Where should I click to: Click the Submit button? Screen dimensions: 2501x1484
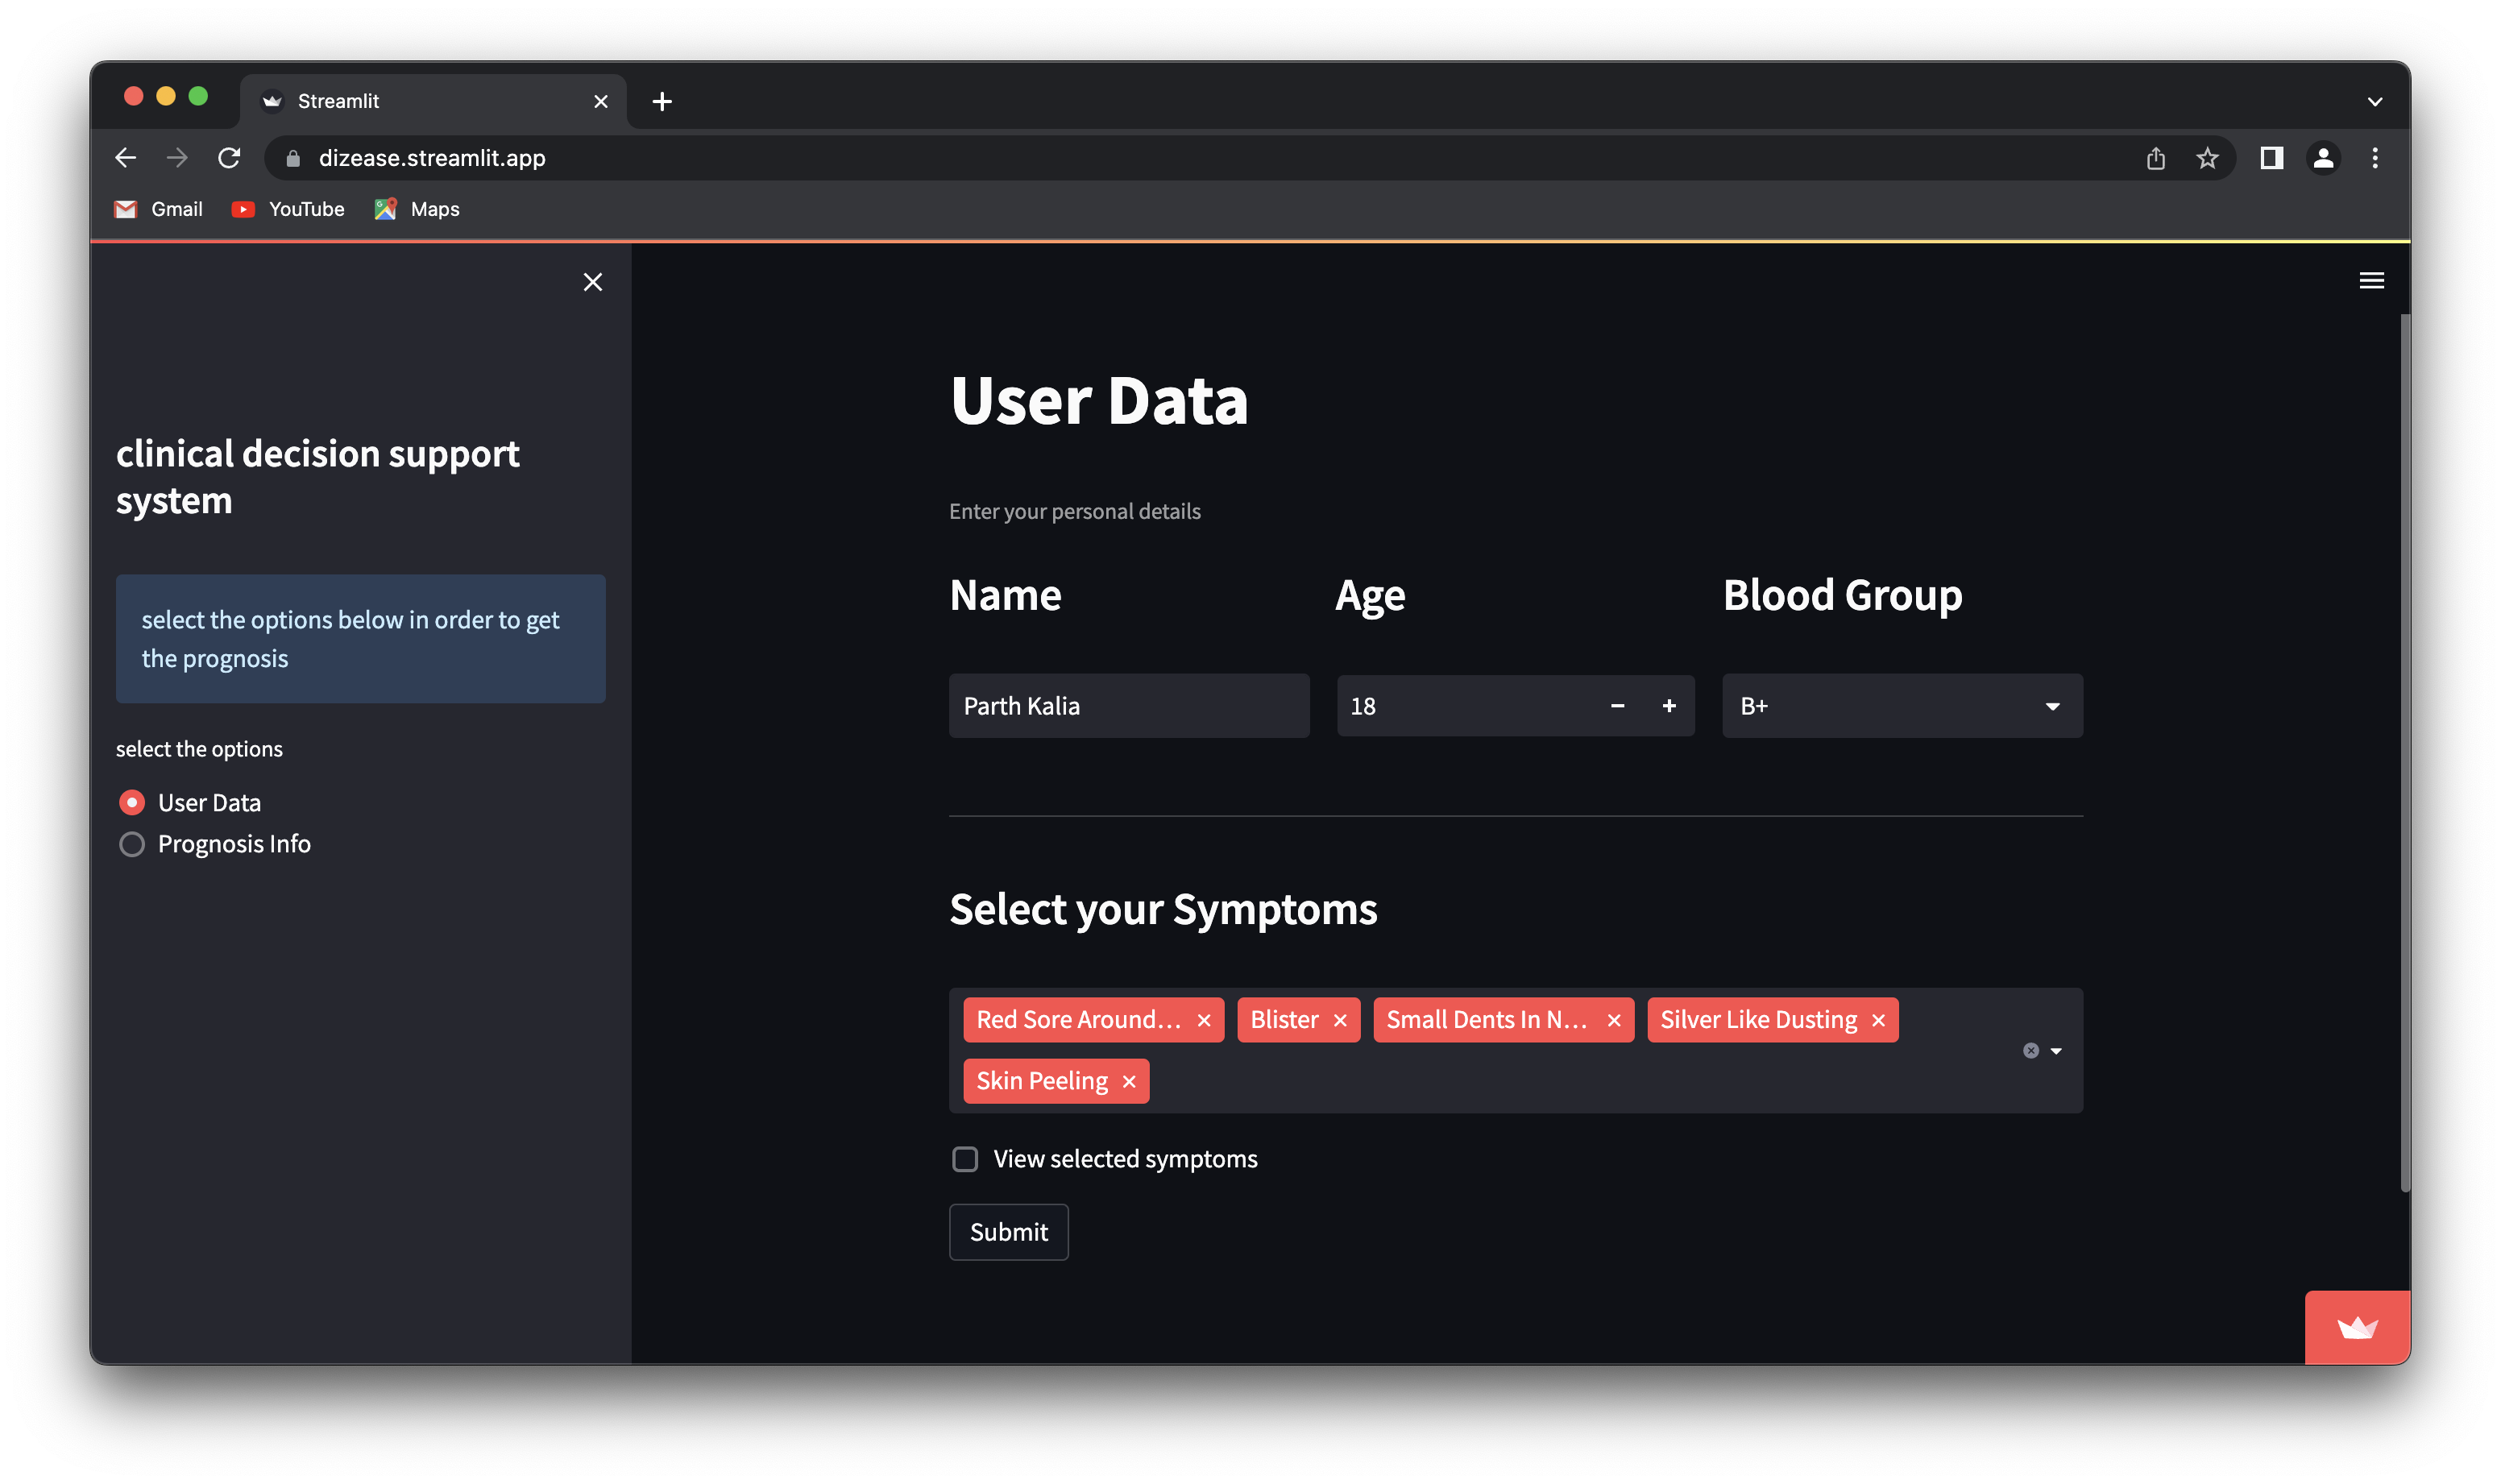click(1008, 1232)
